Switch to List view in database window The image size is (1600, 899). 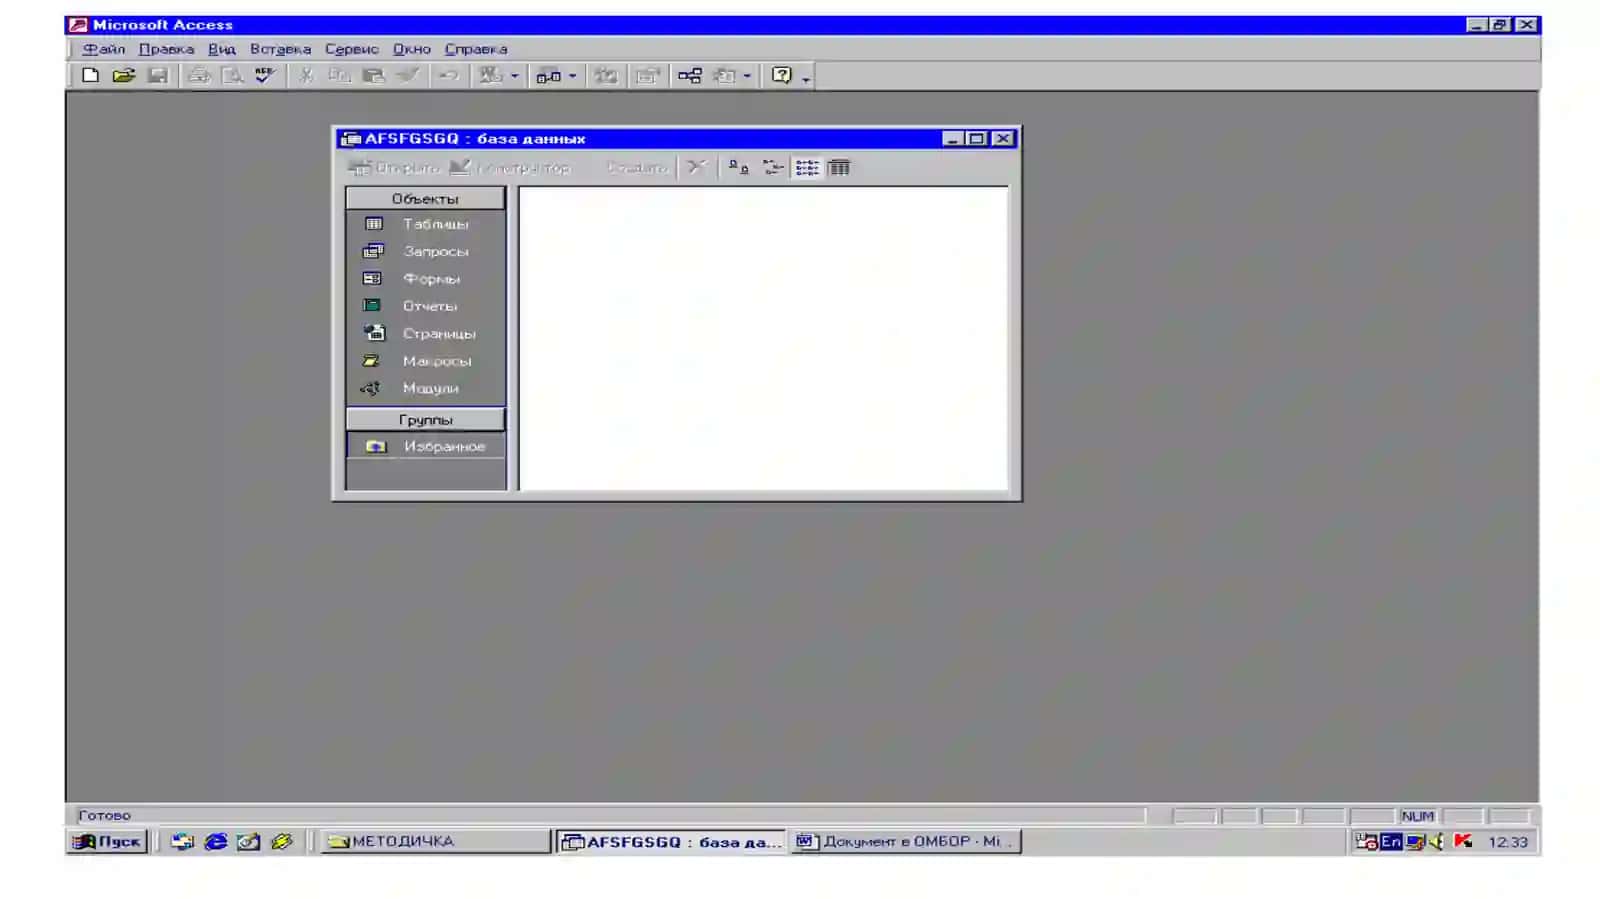click(x=807, y=168)
